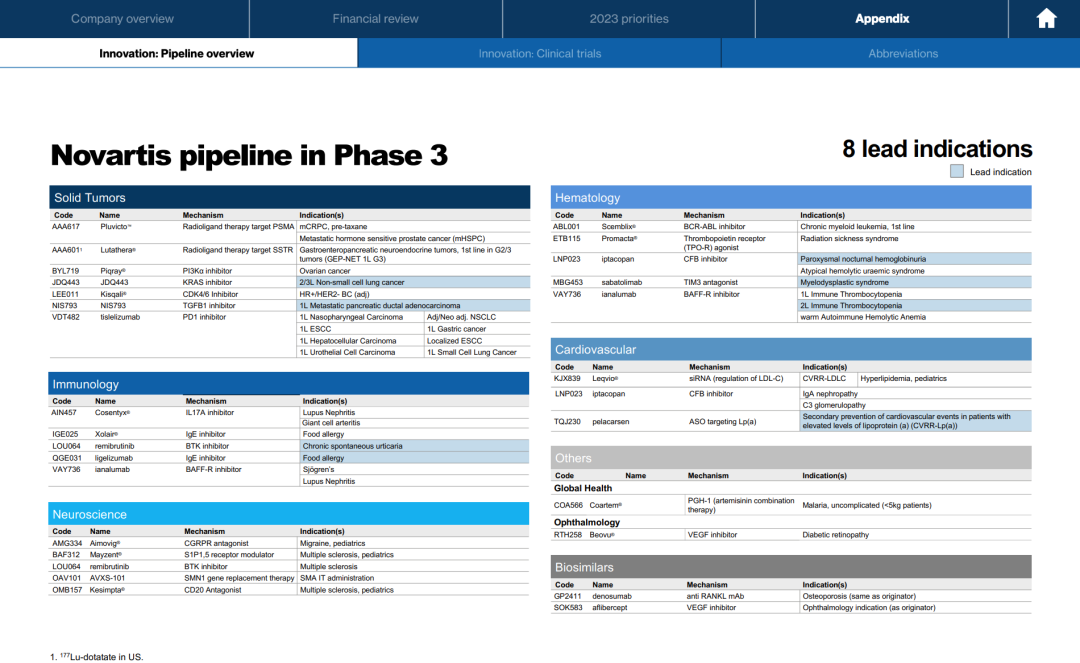Open the Company overview section
Screen dimensions: 1080x663
(x=123, y=19)
